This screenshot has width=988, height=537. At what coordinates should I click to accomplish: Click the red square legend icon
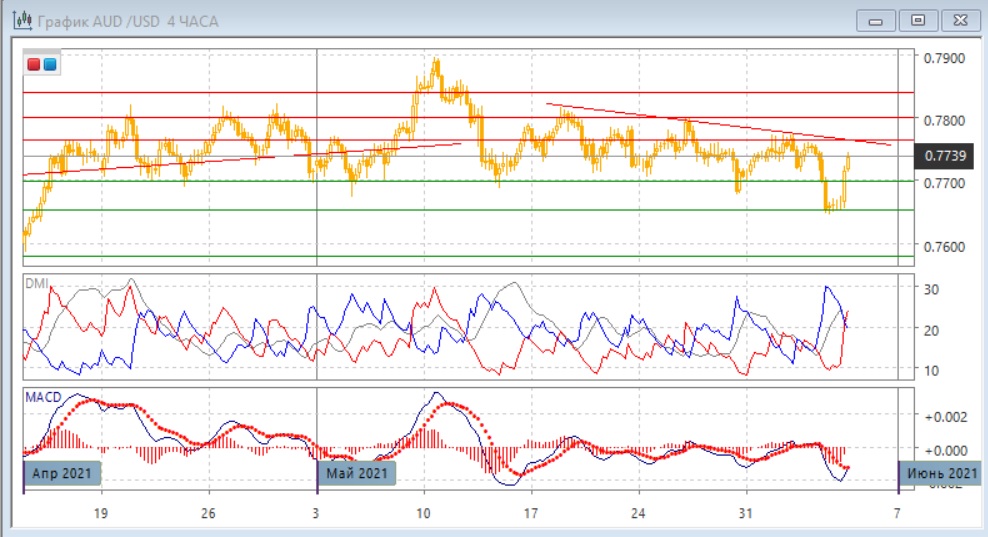point(34,65)
